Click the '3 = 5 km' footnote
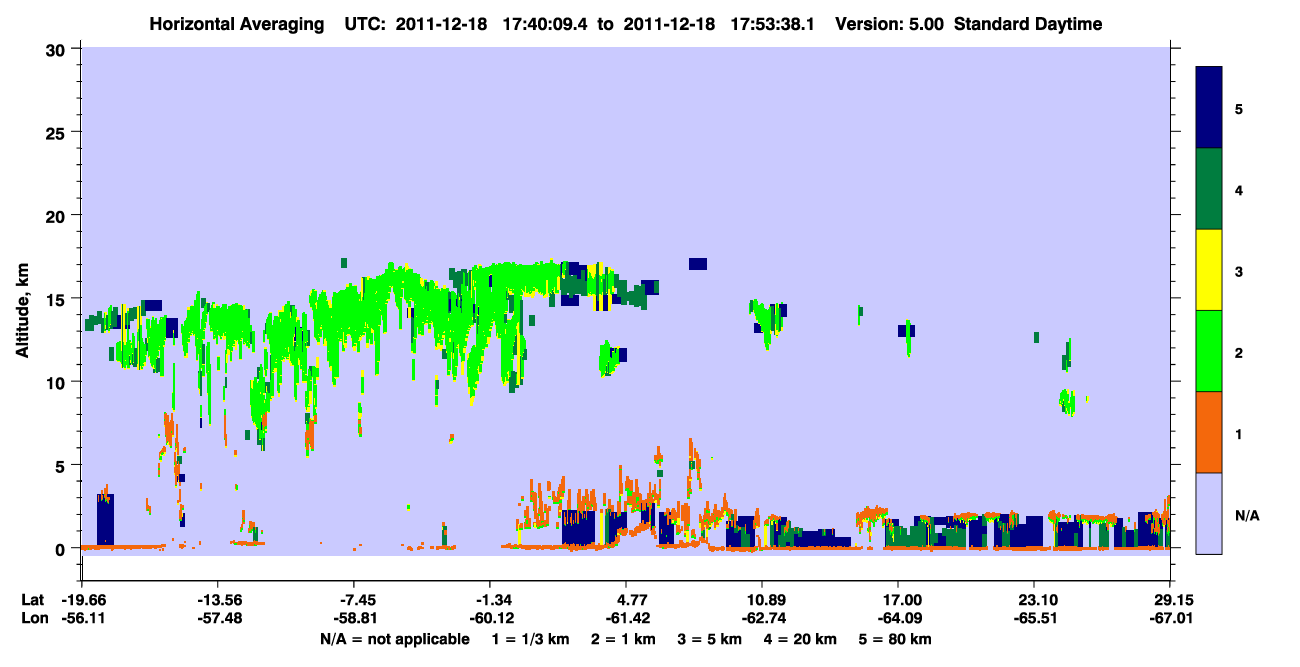 (710, 639)
